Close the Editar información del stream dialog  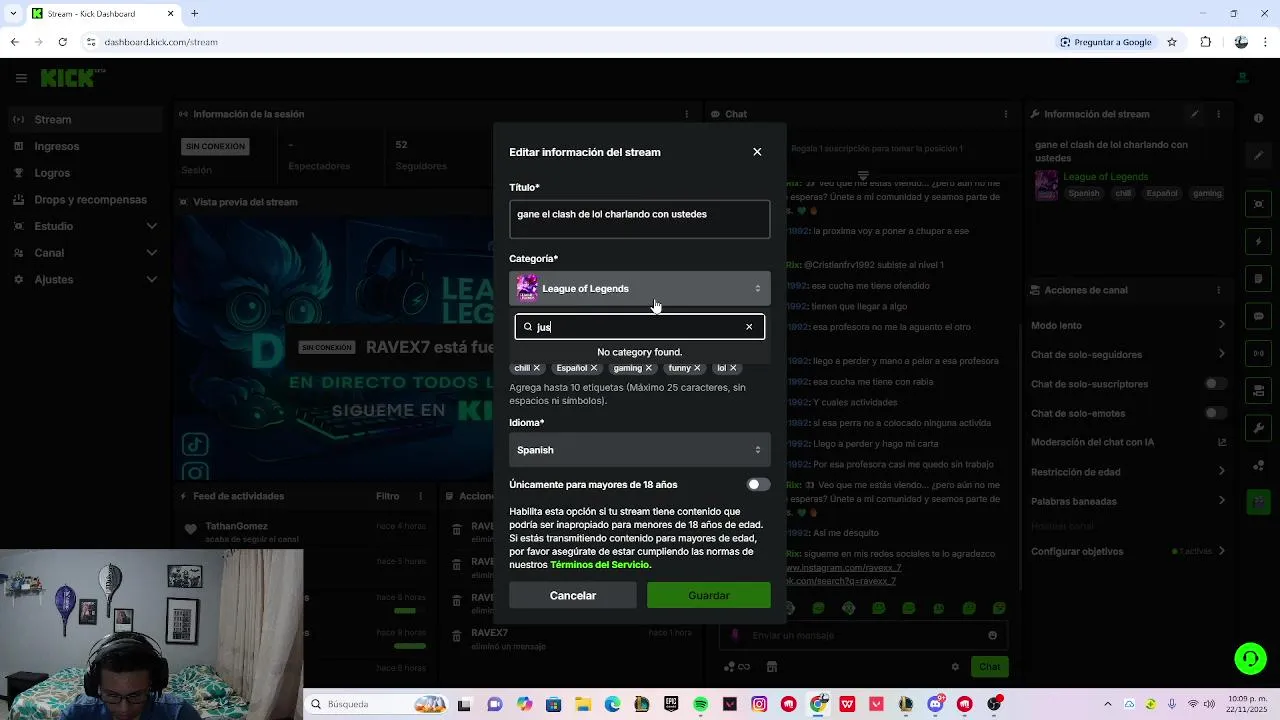(x=757, y=152)
